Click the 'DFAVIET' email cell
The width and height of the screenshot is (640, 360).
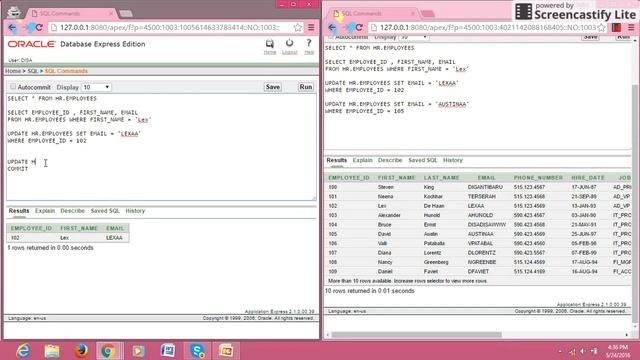coord(478,271)
